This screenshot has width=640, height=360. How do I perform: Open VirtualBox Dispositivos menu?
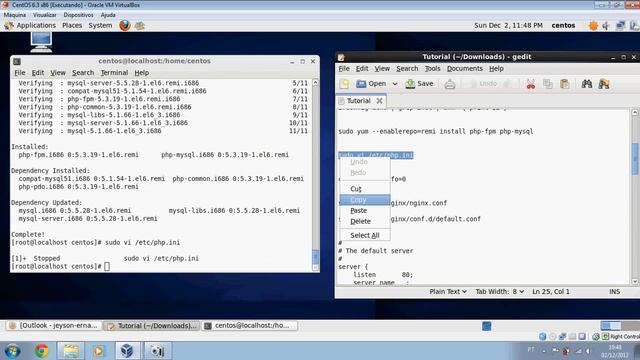pyautogui.click(x=78, y=15)
